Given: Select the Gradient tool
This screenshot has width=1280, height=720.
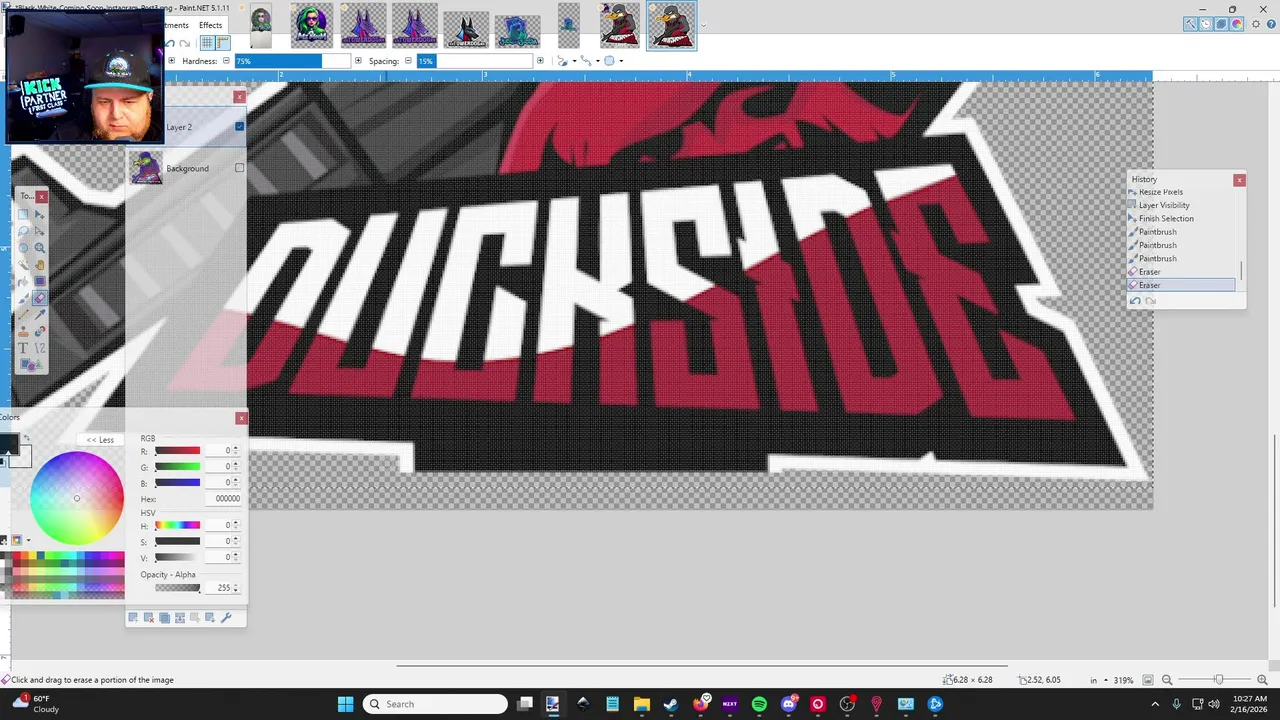Looking at the screenshot, I should pos(40,282).
